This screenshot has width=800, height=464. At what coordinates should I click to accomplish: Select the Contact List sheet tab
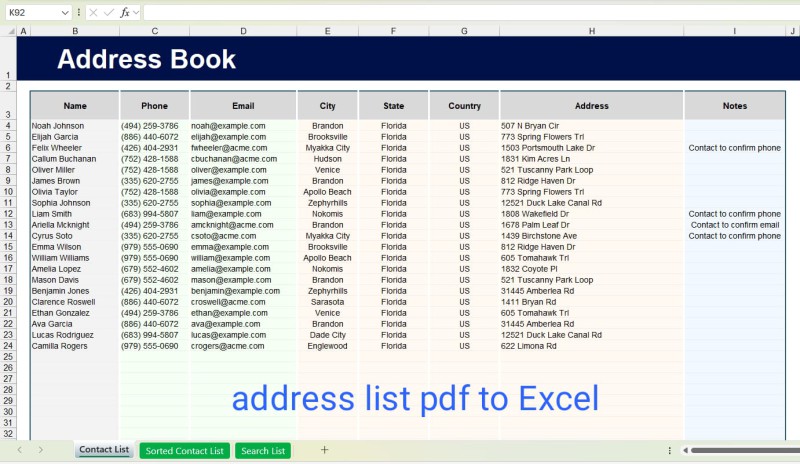pos(104,450)
